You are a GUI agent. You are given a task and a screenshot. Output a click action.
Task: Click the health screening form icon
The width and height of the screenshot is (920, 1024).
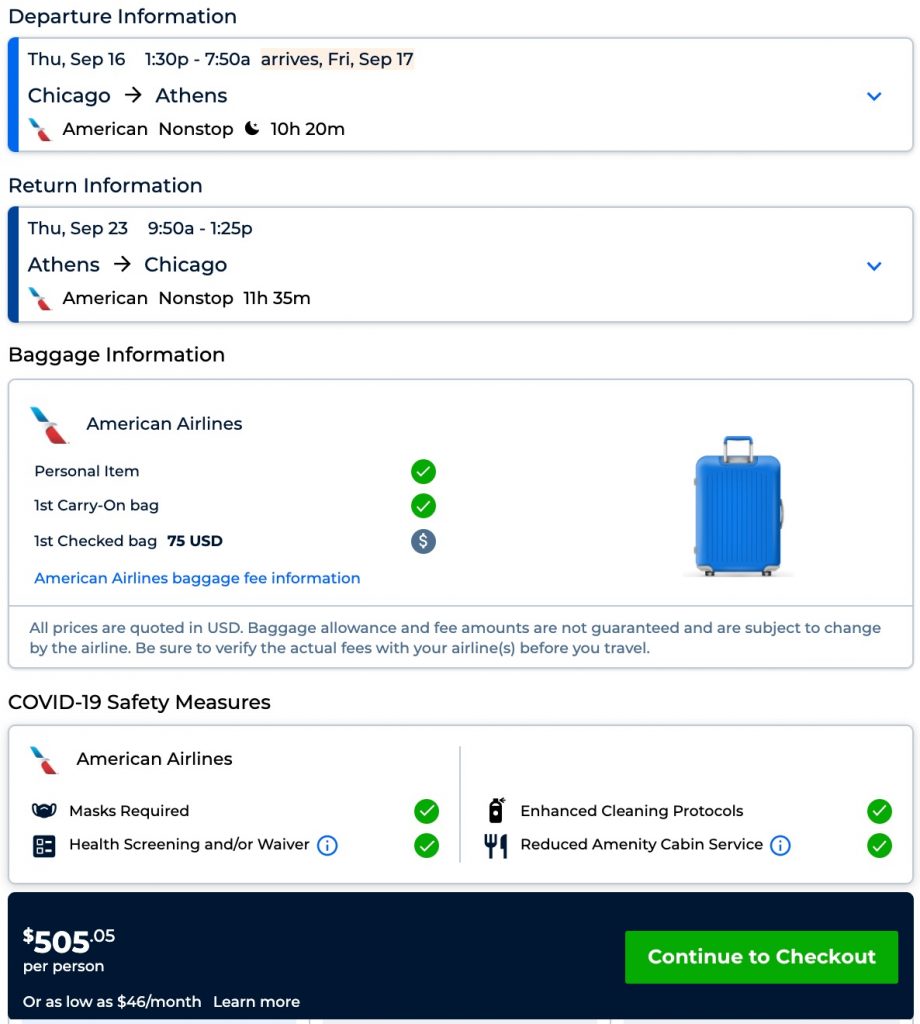pos(44,846)
